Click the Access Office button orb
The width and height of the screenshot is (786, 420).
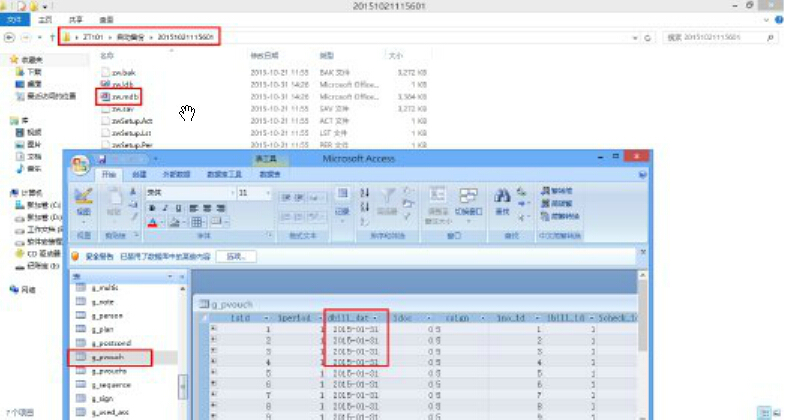80,164
